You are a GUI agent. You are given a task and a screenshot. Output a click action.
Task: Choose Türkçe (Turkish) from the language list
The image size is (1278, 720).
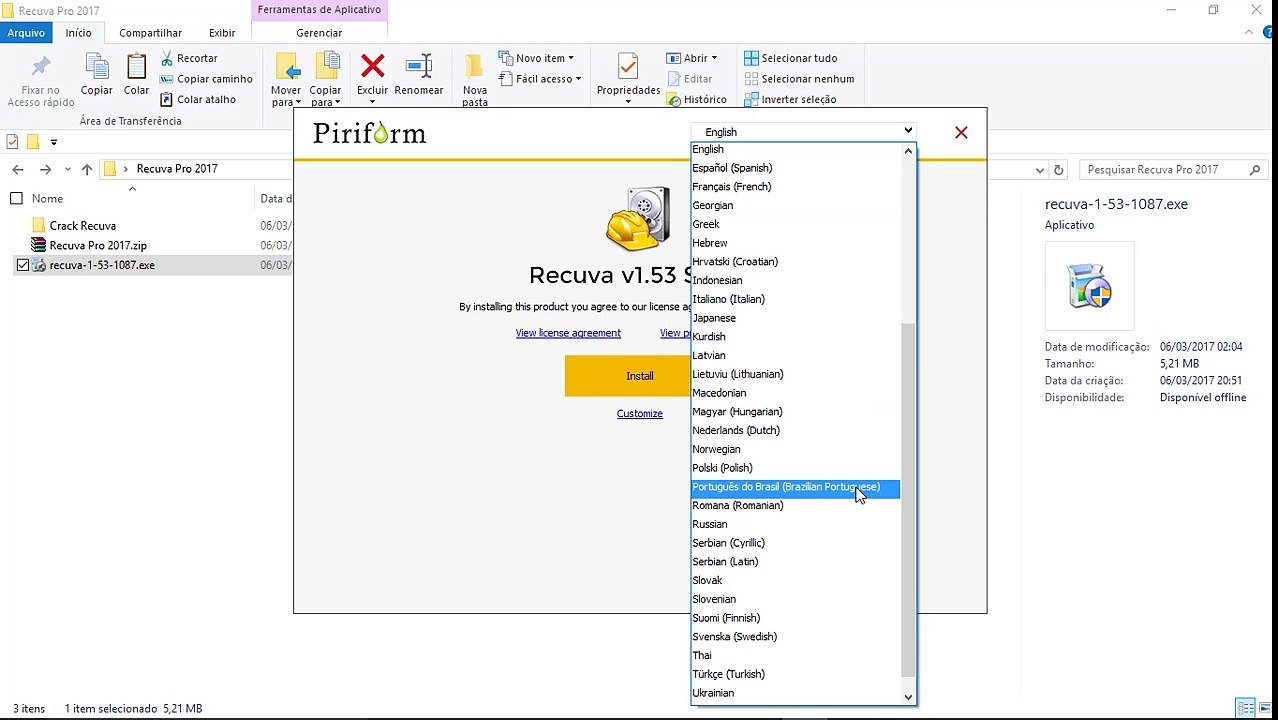pyautogui.click(x=728, y=674)
